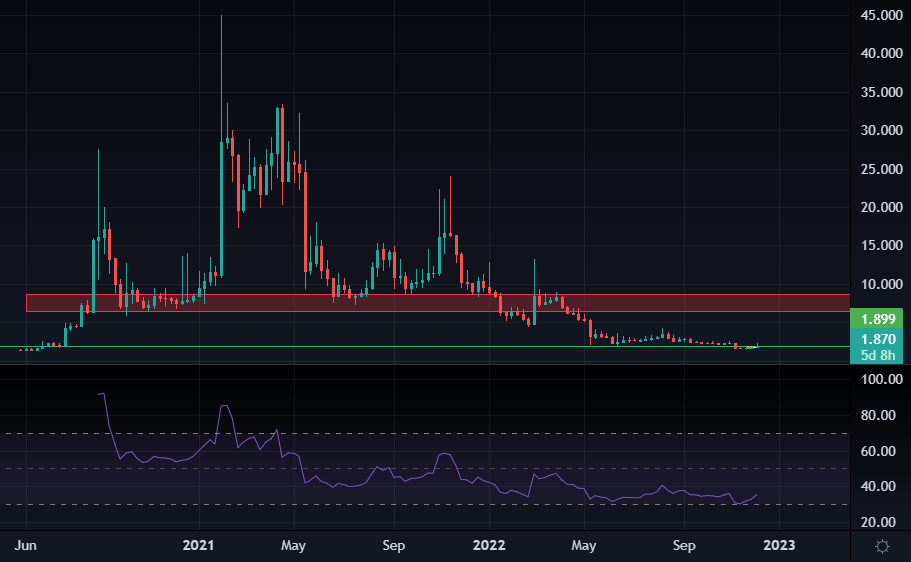Click the 1.899 green price label

point(877,319)
